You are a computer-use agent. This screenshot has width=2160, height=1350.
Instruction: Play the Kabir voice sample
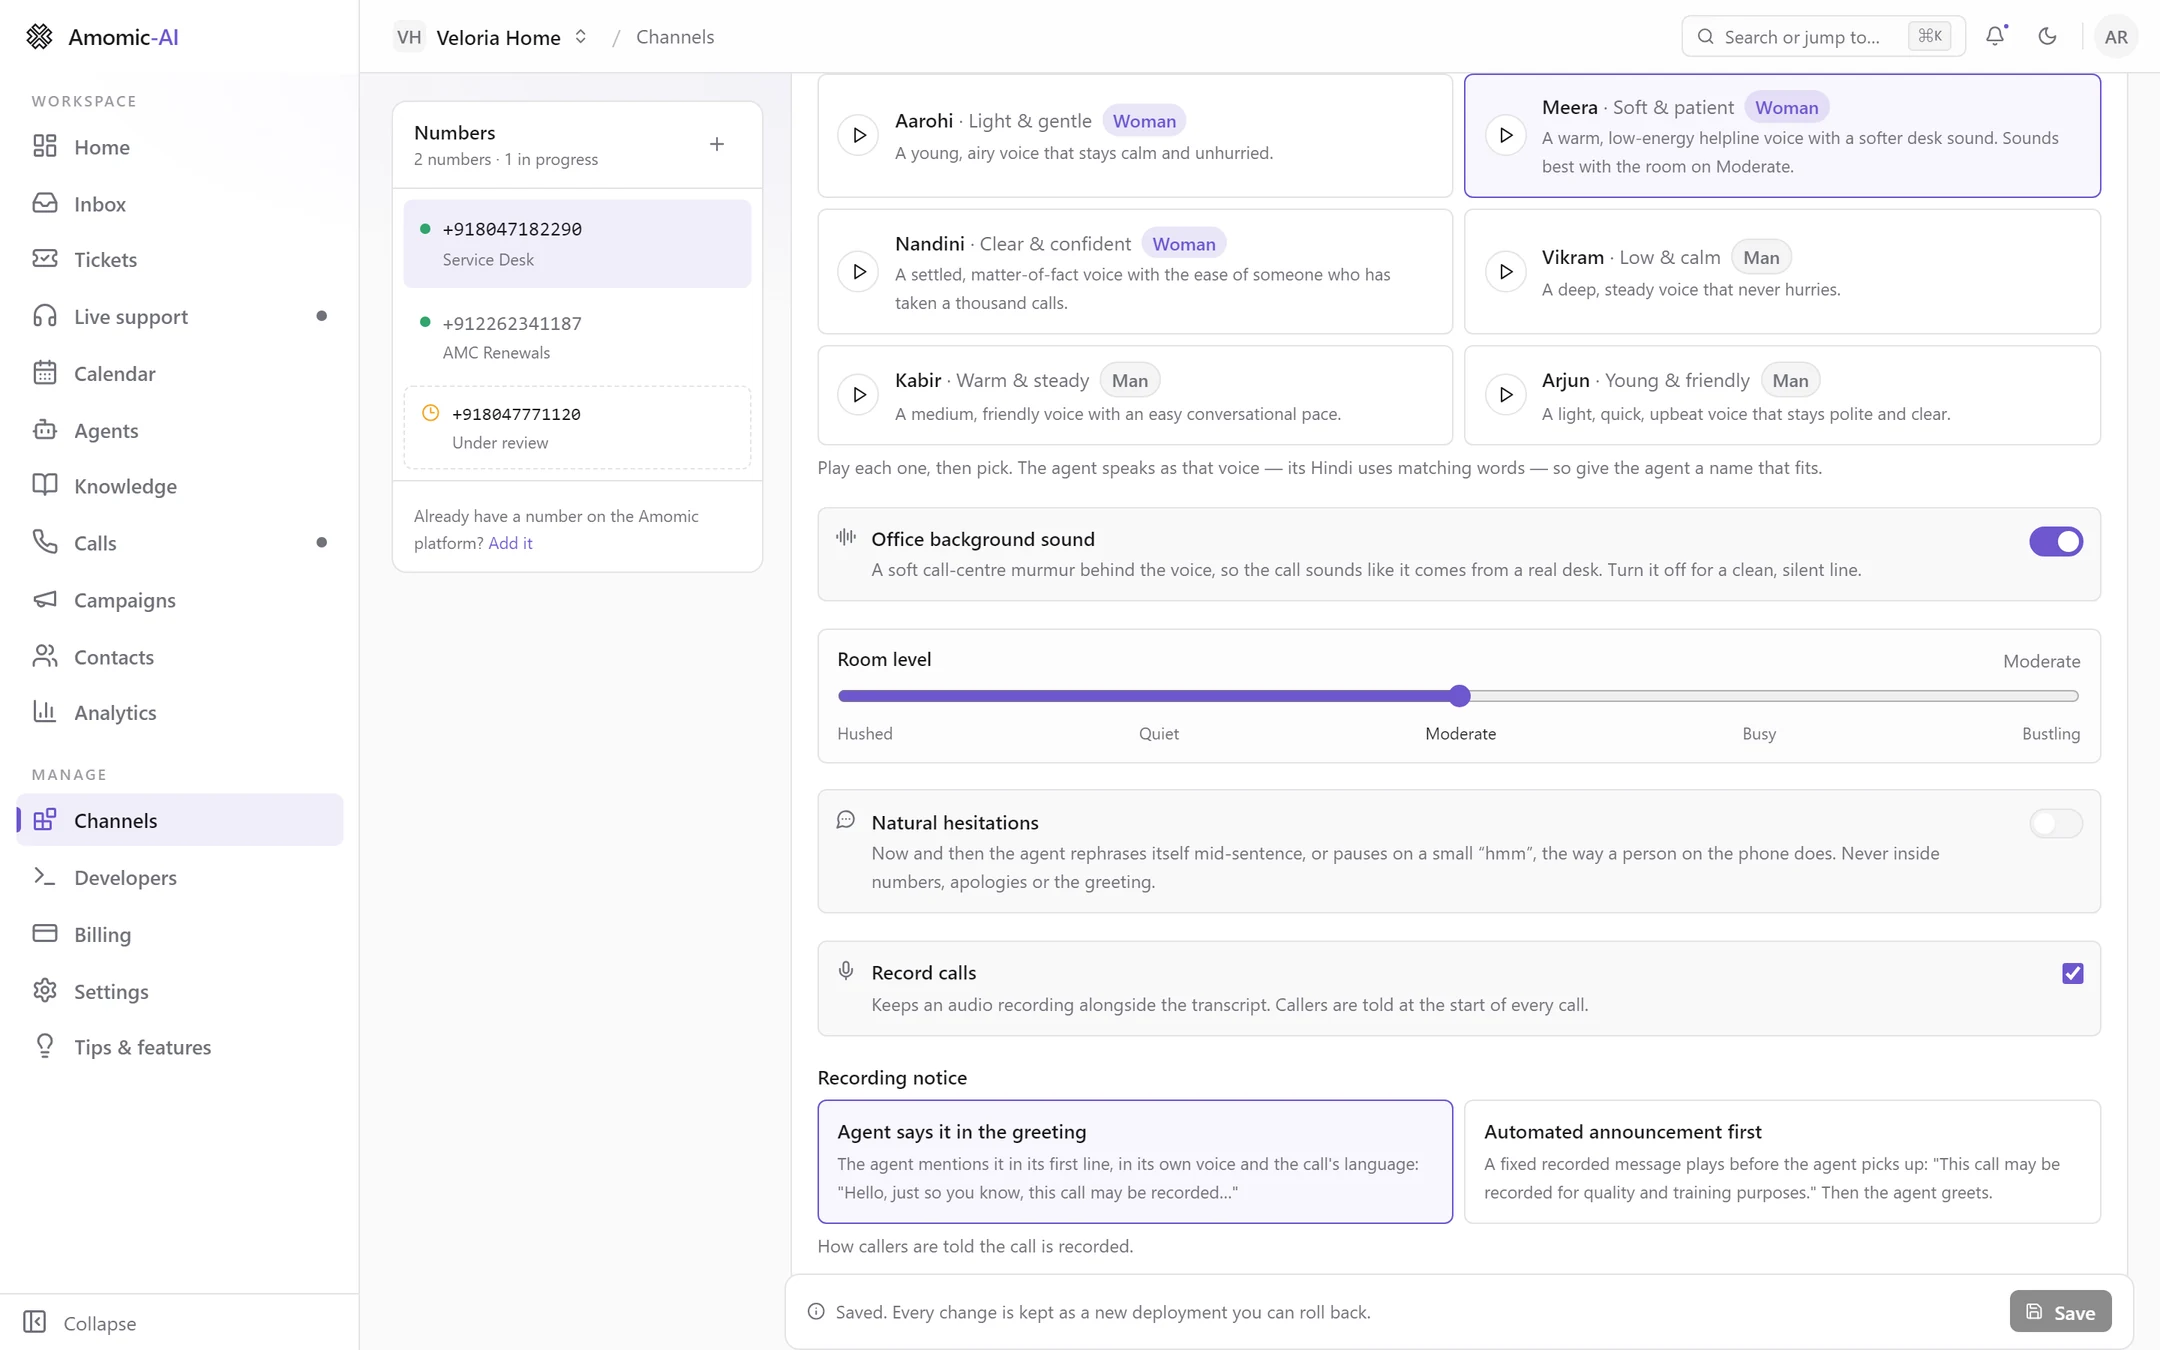[x=858, y=395]
